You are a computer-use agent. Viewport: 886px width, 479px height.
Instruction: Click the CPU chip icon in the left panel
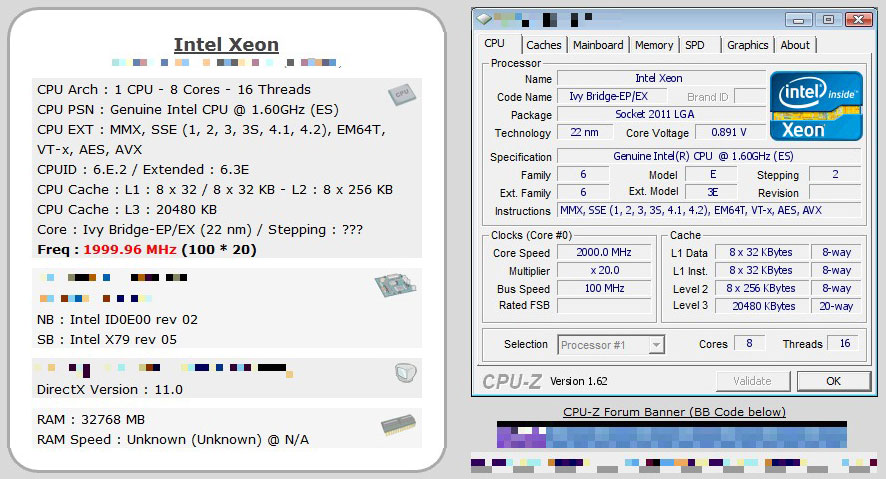coord(401,94)
